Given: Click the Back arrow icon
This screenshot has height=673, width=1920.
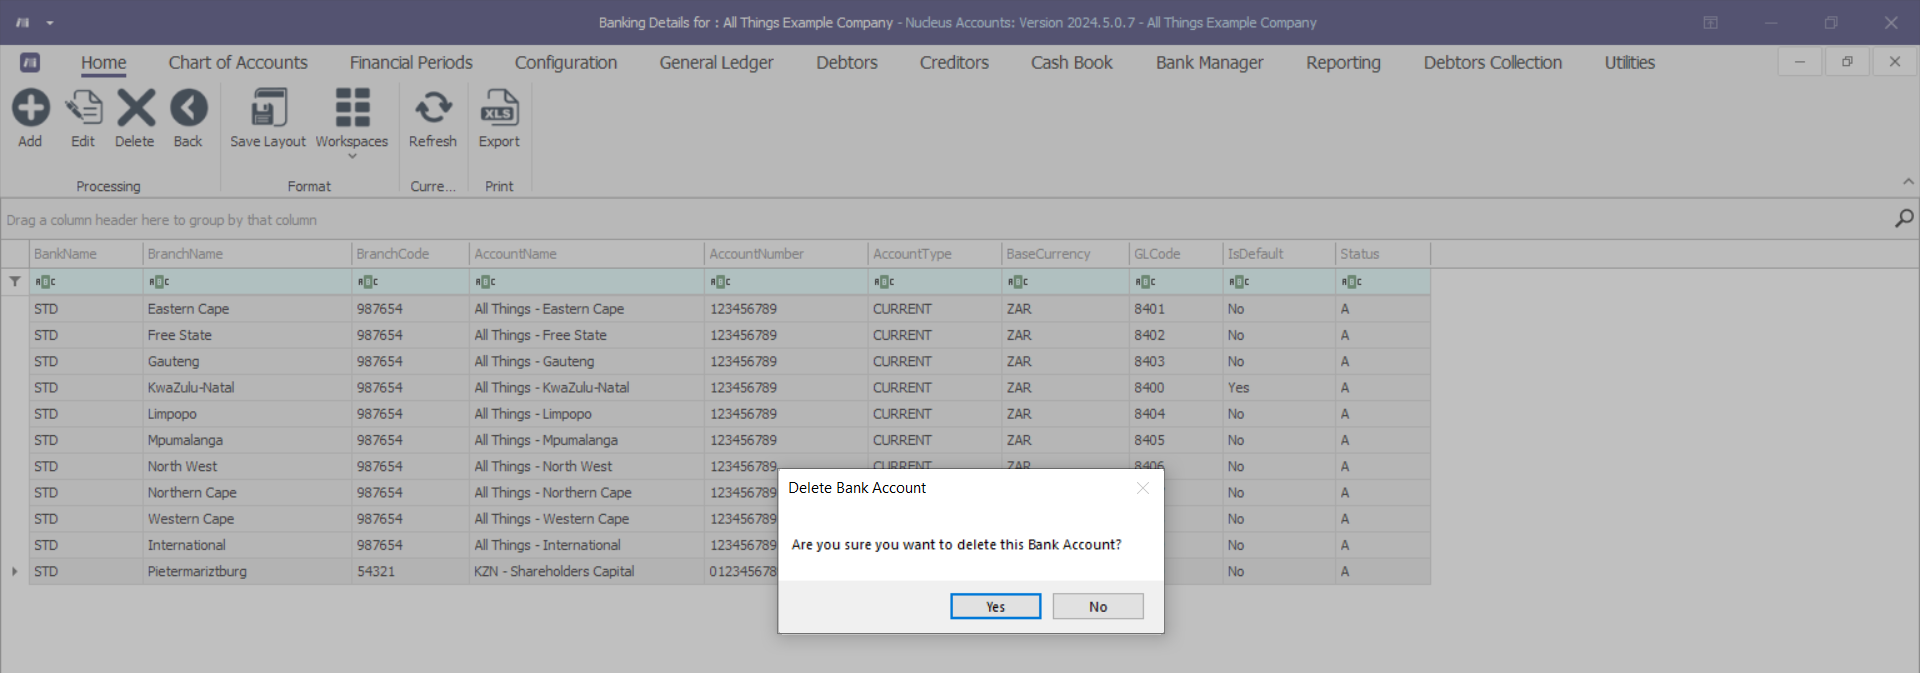Looking at the screenshot, I should tap(188, 108).
